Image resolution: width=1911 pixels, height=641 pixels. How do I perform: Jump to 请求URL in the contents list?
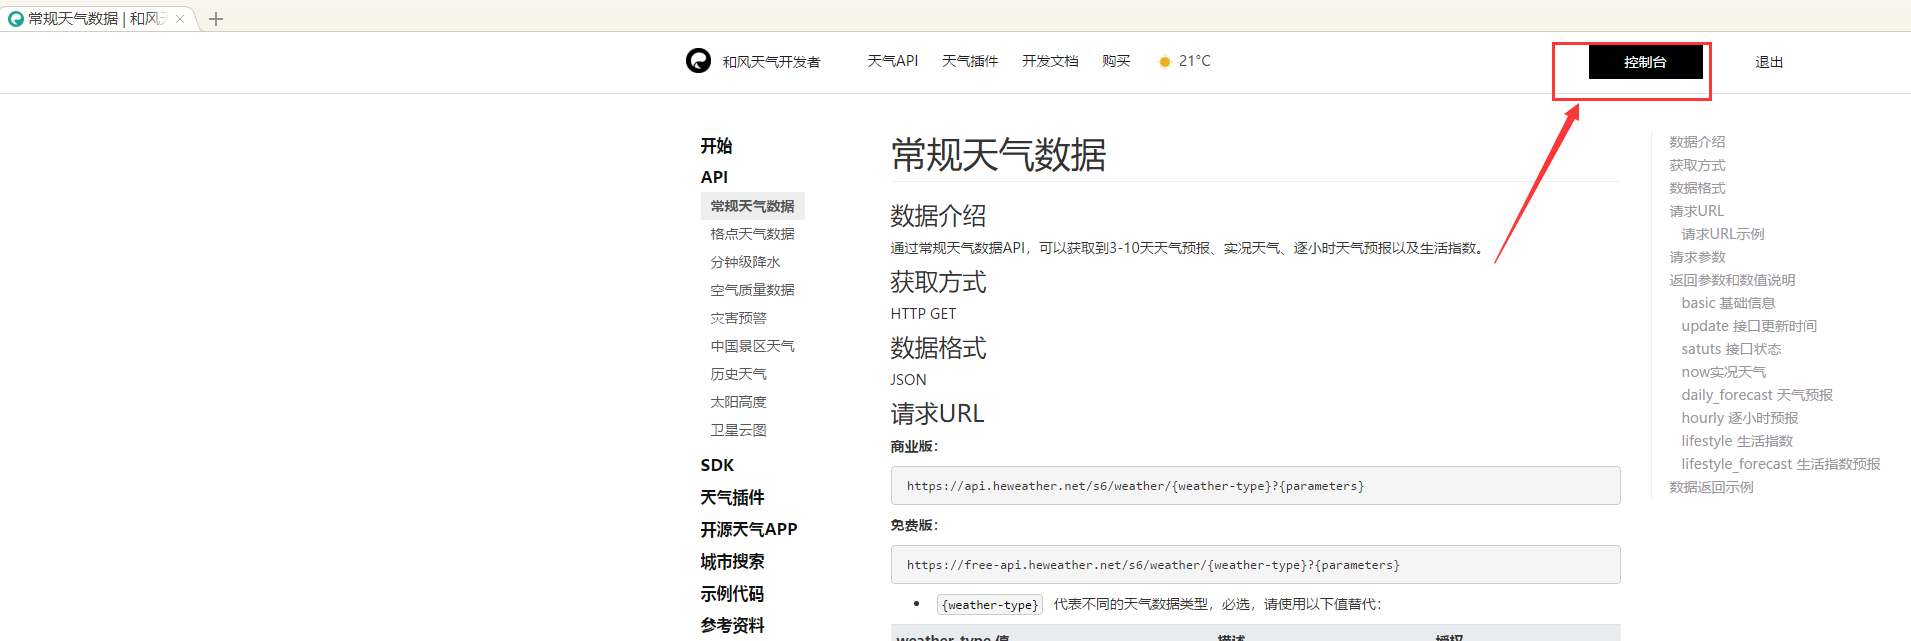[1696, 211]
